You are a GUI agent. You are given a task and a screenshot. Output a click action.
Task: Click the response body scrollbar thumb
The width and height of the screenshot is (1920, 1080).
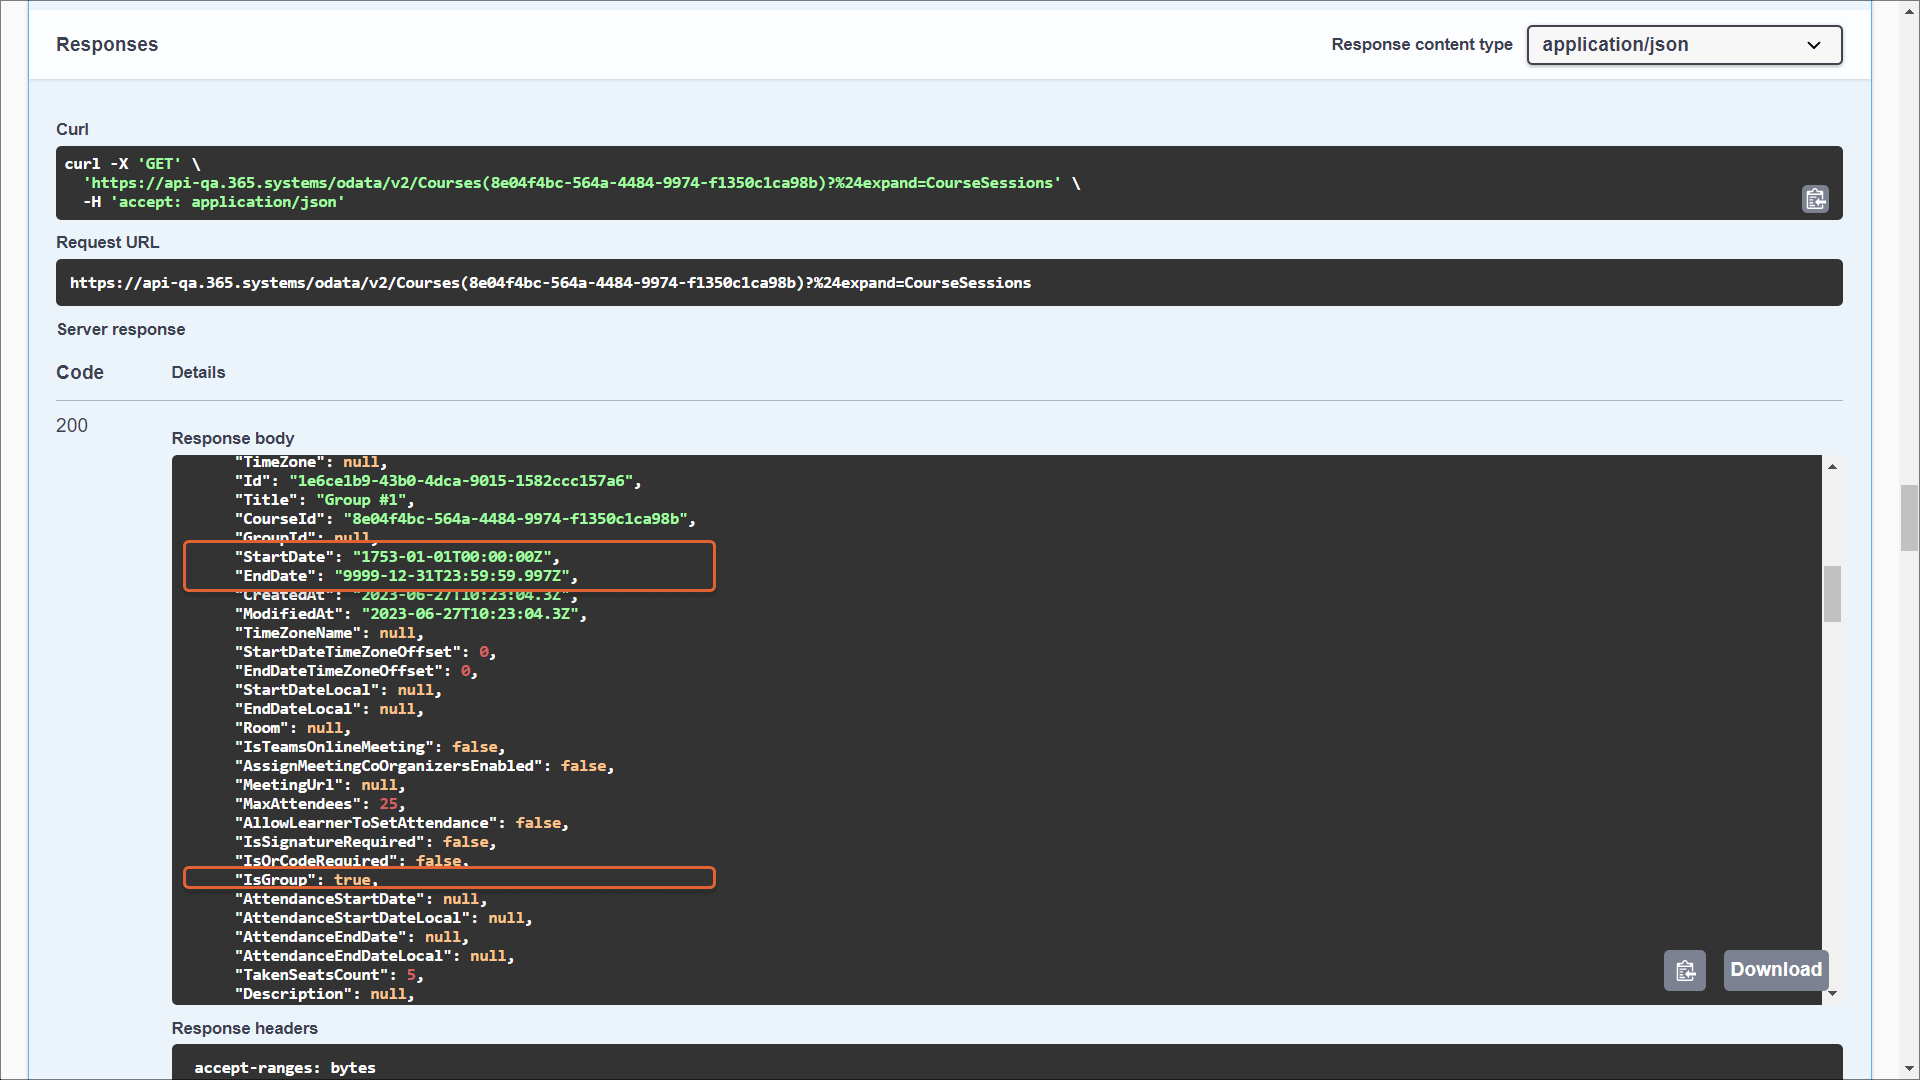click(1832, 594)
